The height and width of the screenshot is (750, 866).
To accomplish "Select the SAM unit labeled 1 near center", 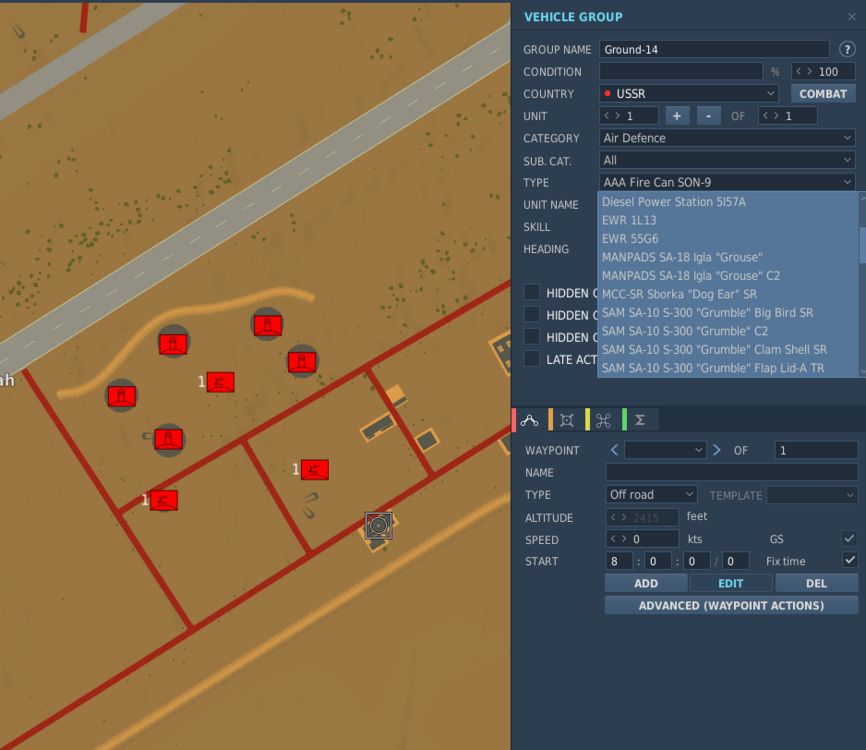I will click(x=220, y=382).
